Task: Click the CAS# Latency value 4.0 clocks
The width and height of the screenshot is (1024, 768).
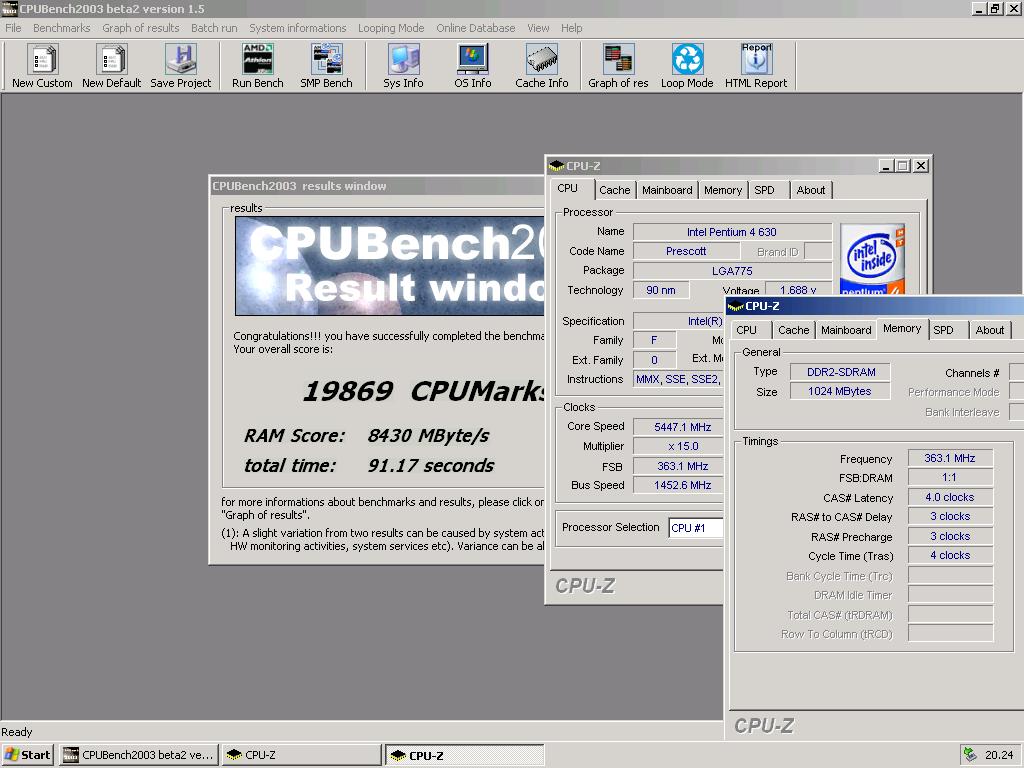Action: [950, 497]
